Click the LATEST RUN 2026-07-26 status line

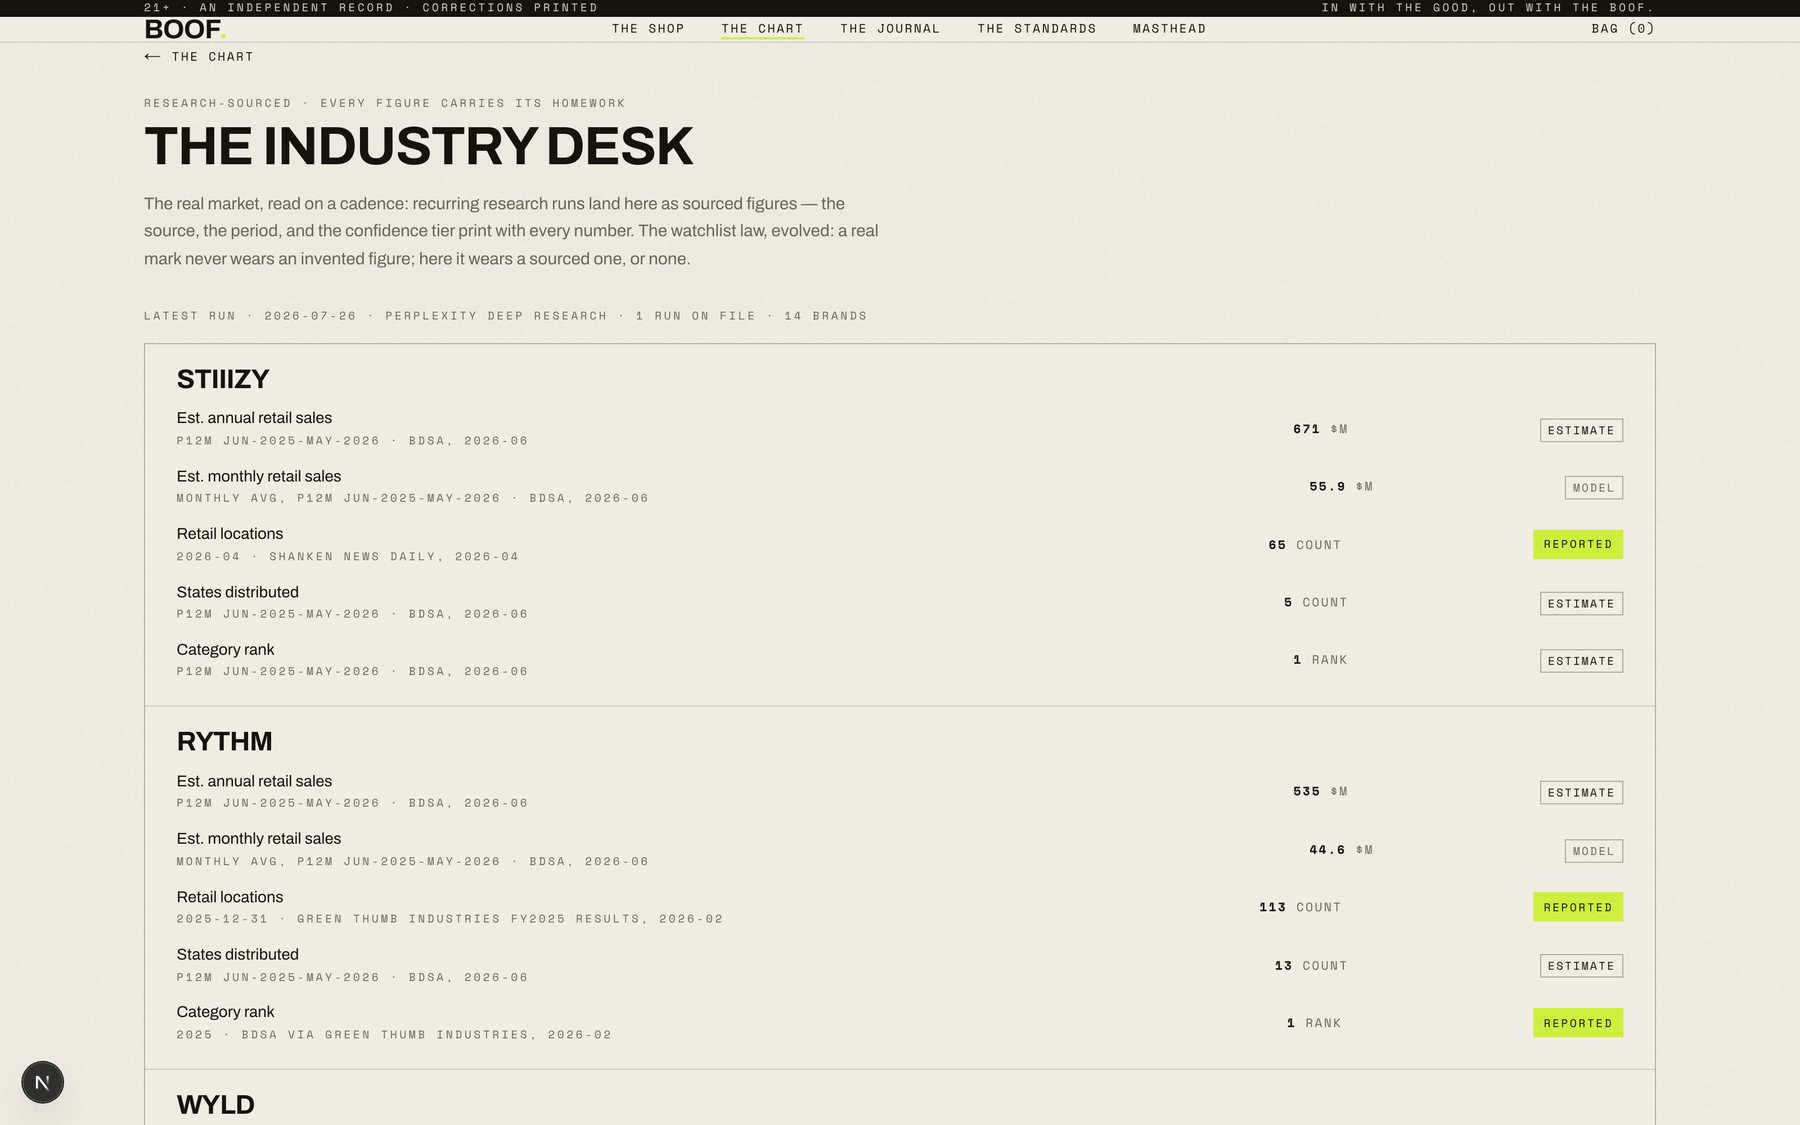coord(505,316)
